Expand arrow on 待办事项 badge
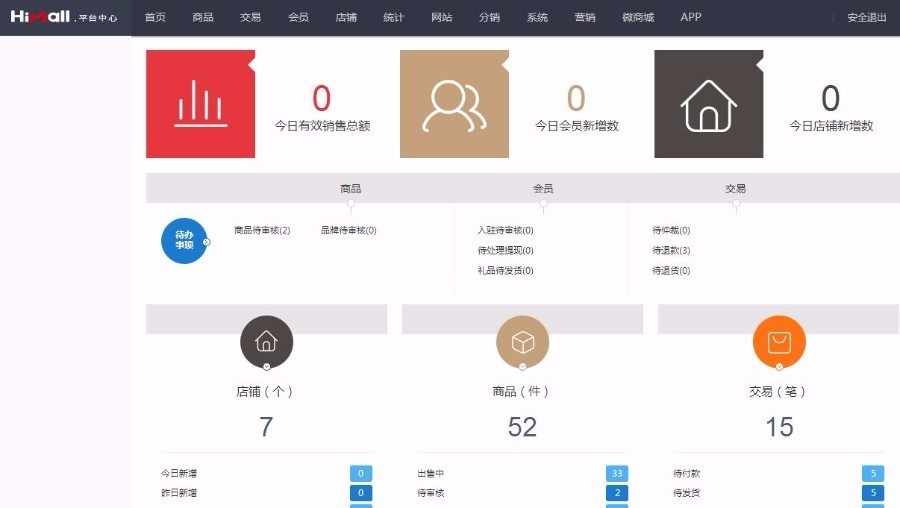The image size is (900, 508). tap(207, 242)
